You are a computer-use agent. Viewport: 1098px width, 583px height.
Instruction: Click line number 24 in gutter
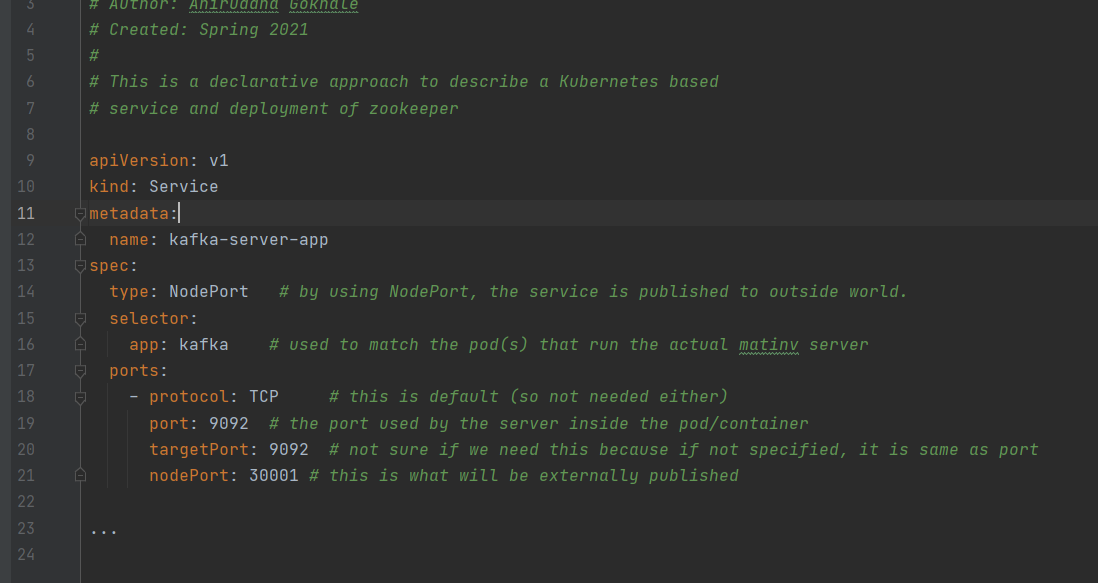(26, 554)
